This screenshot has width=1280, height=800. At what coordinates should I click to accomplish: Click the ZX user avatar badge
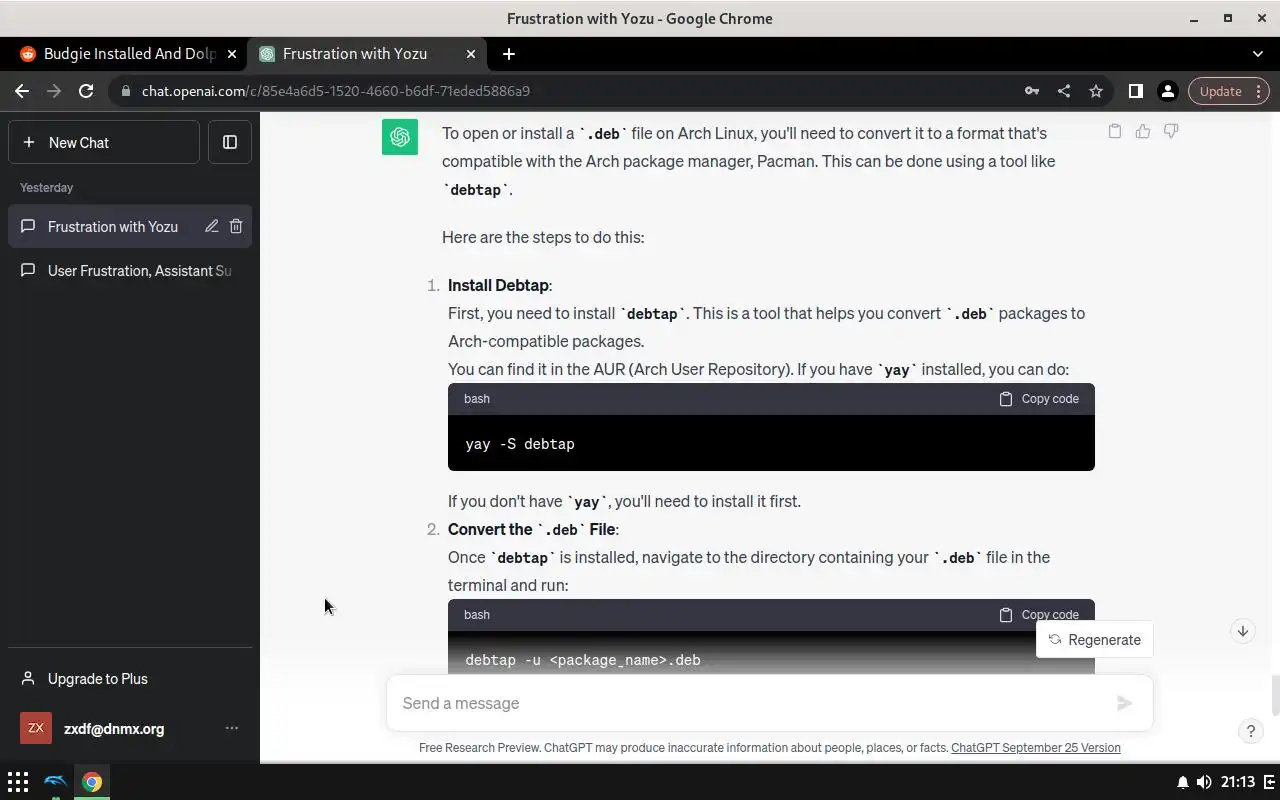pos(36,728)
